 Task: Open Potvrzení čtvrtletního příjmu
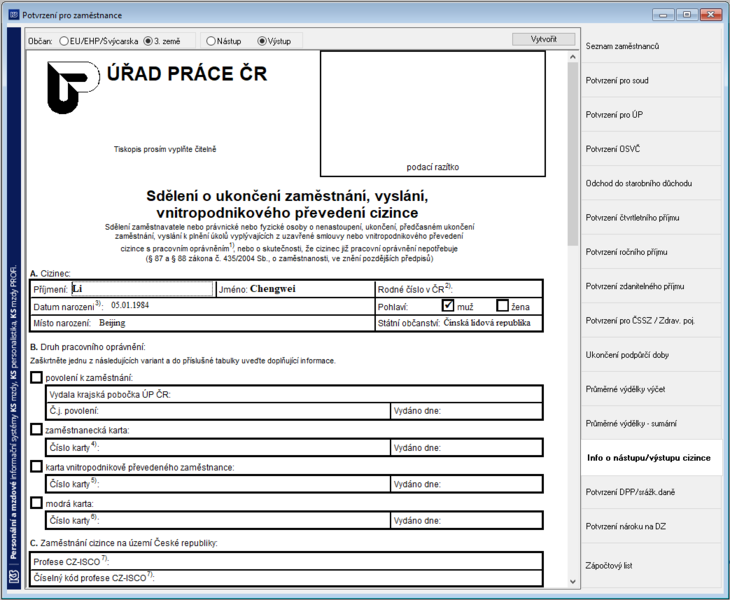651,217
